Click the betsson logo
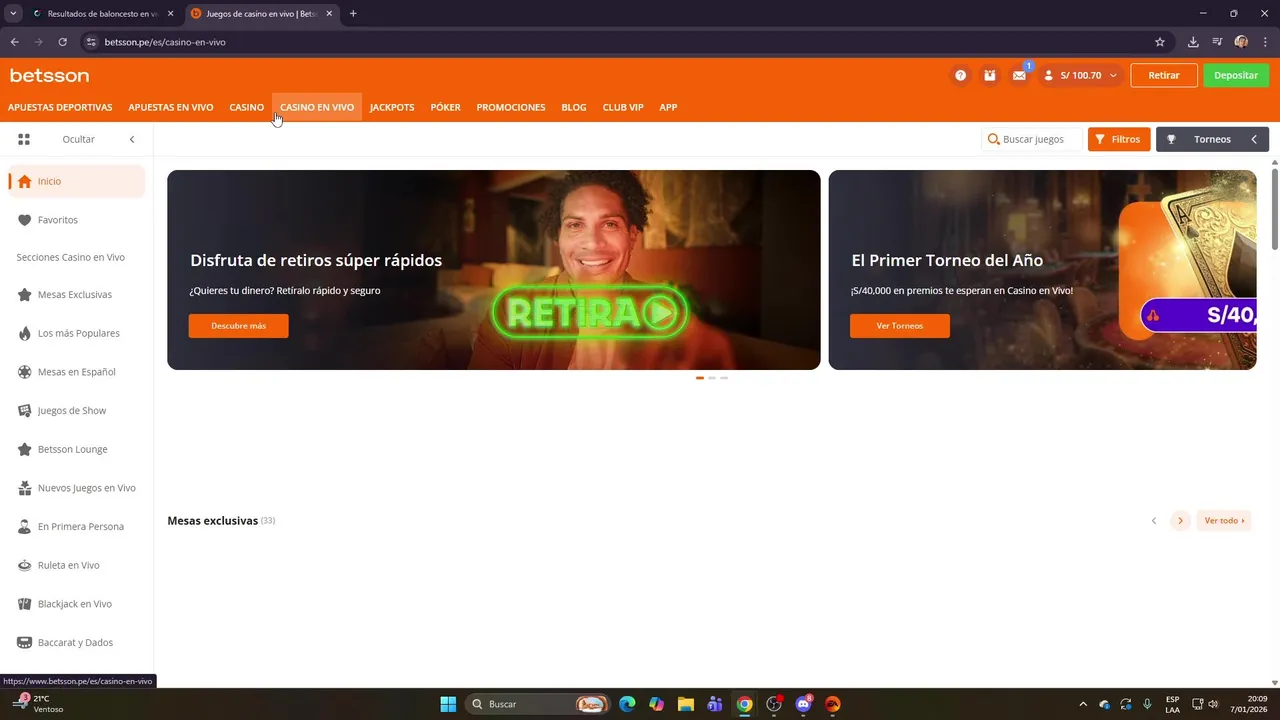Viewport: 1280px width, 720px height. coord(49,75)
